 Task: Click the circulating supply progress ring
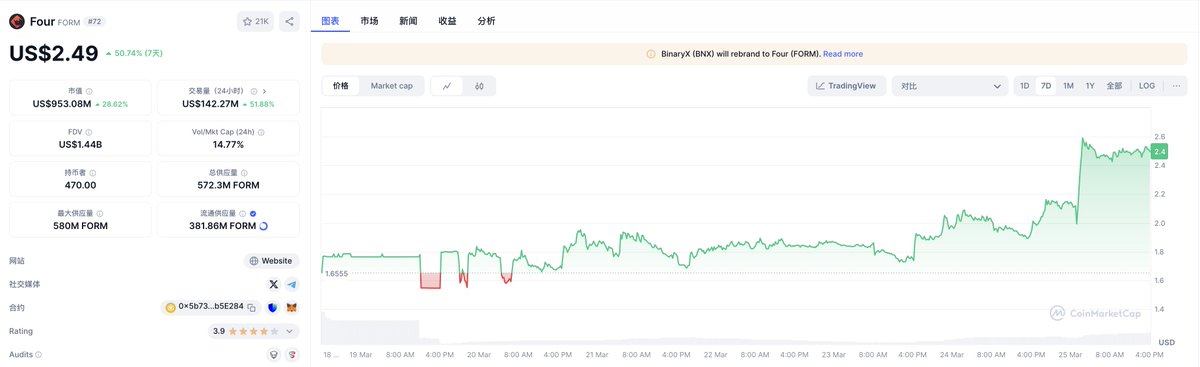click(x=263, y=226)
